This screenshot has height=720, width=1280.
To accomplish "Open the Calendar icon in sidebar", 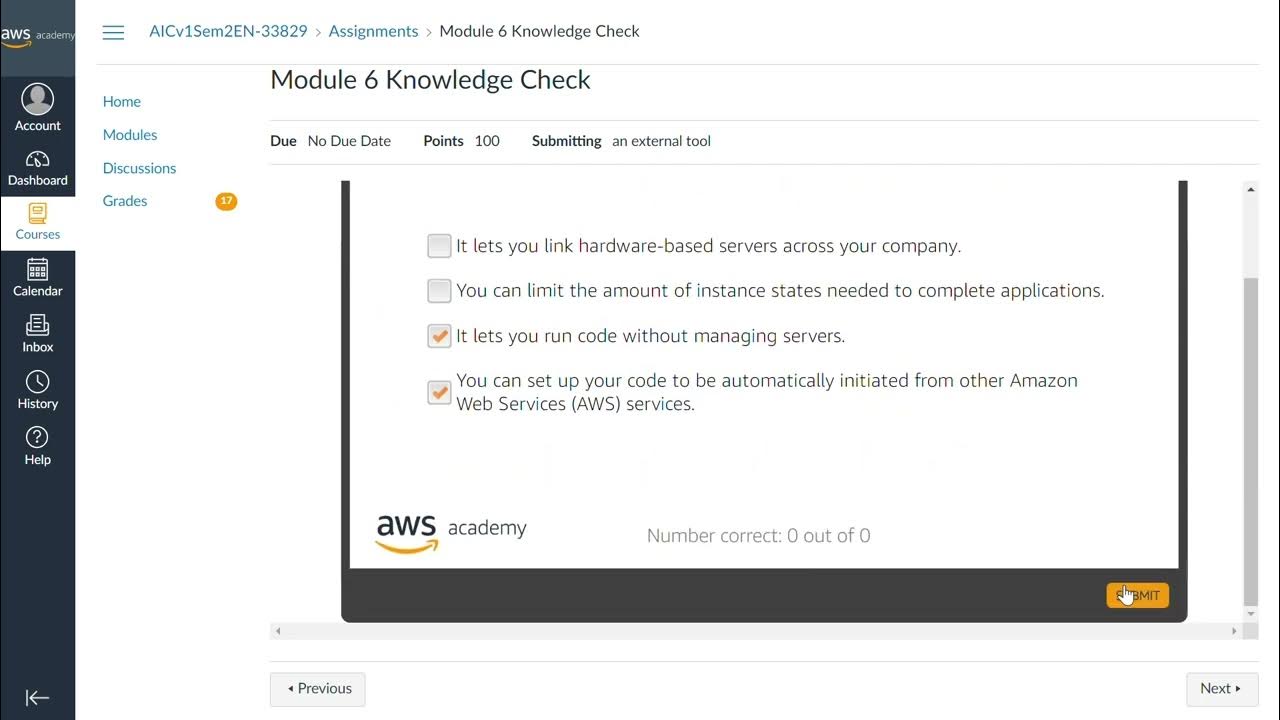I will pos(37,270).
